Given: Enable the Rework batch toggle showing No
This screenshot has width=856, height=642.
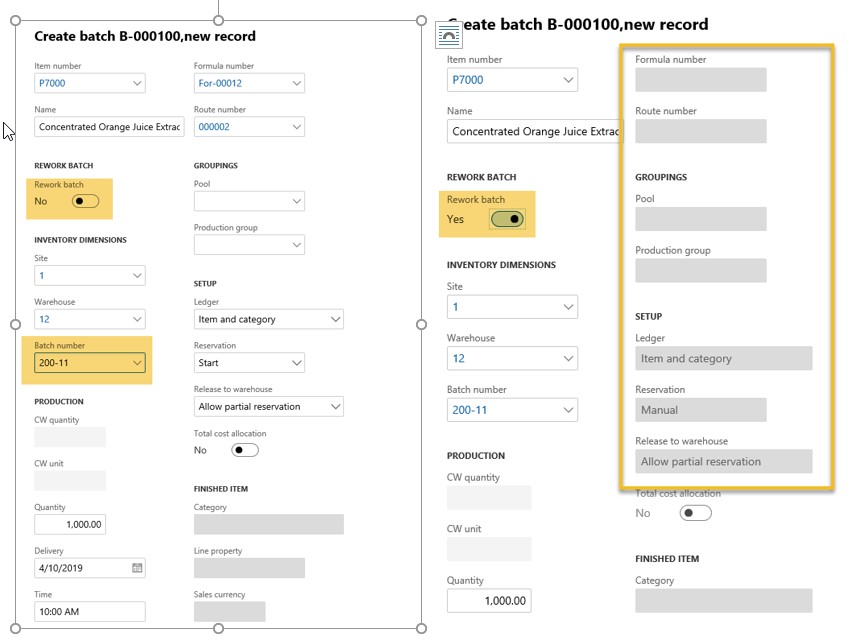Looking at the screenshot, I should (85, 201).
